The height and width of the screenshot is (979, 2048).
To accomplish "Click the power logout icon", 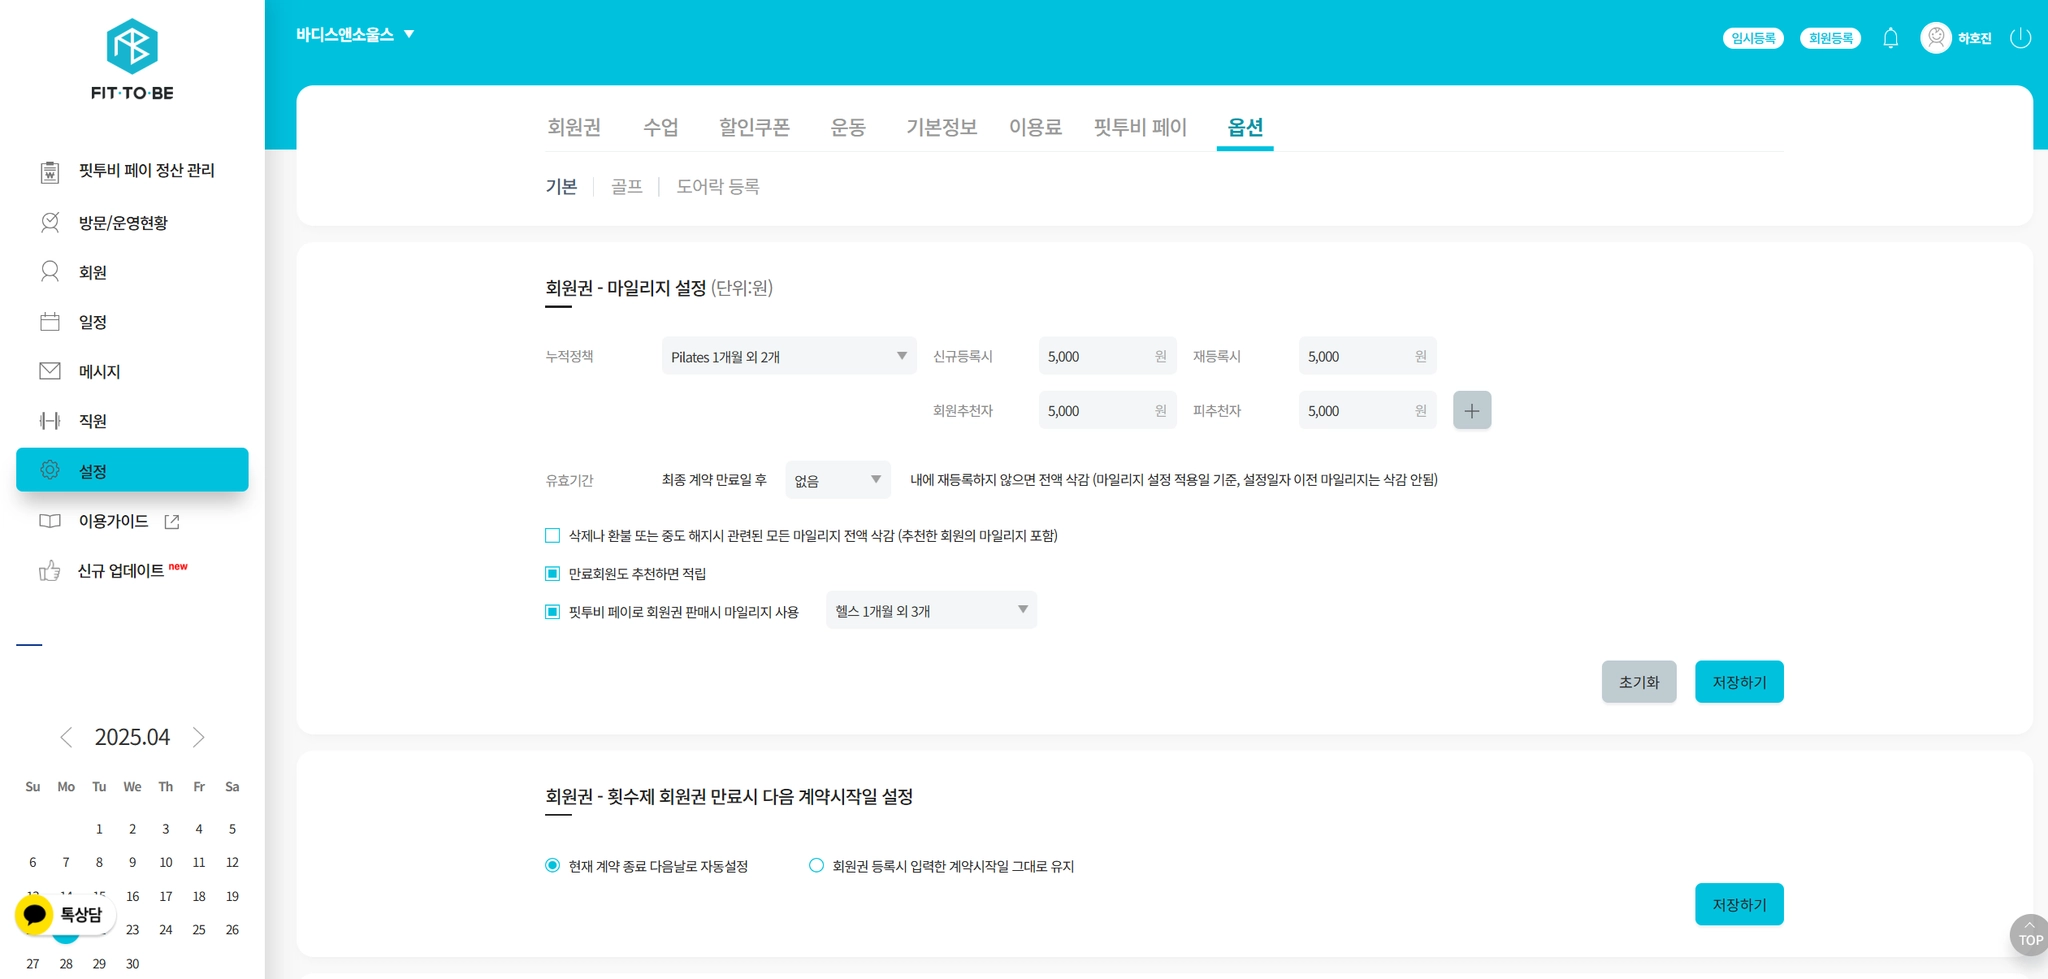I will coord(2020,38).
